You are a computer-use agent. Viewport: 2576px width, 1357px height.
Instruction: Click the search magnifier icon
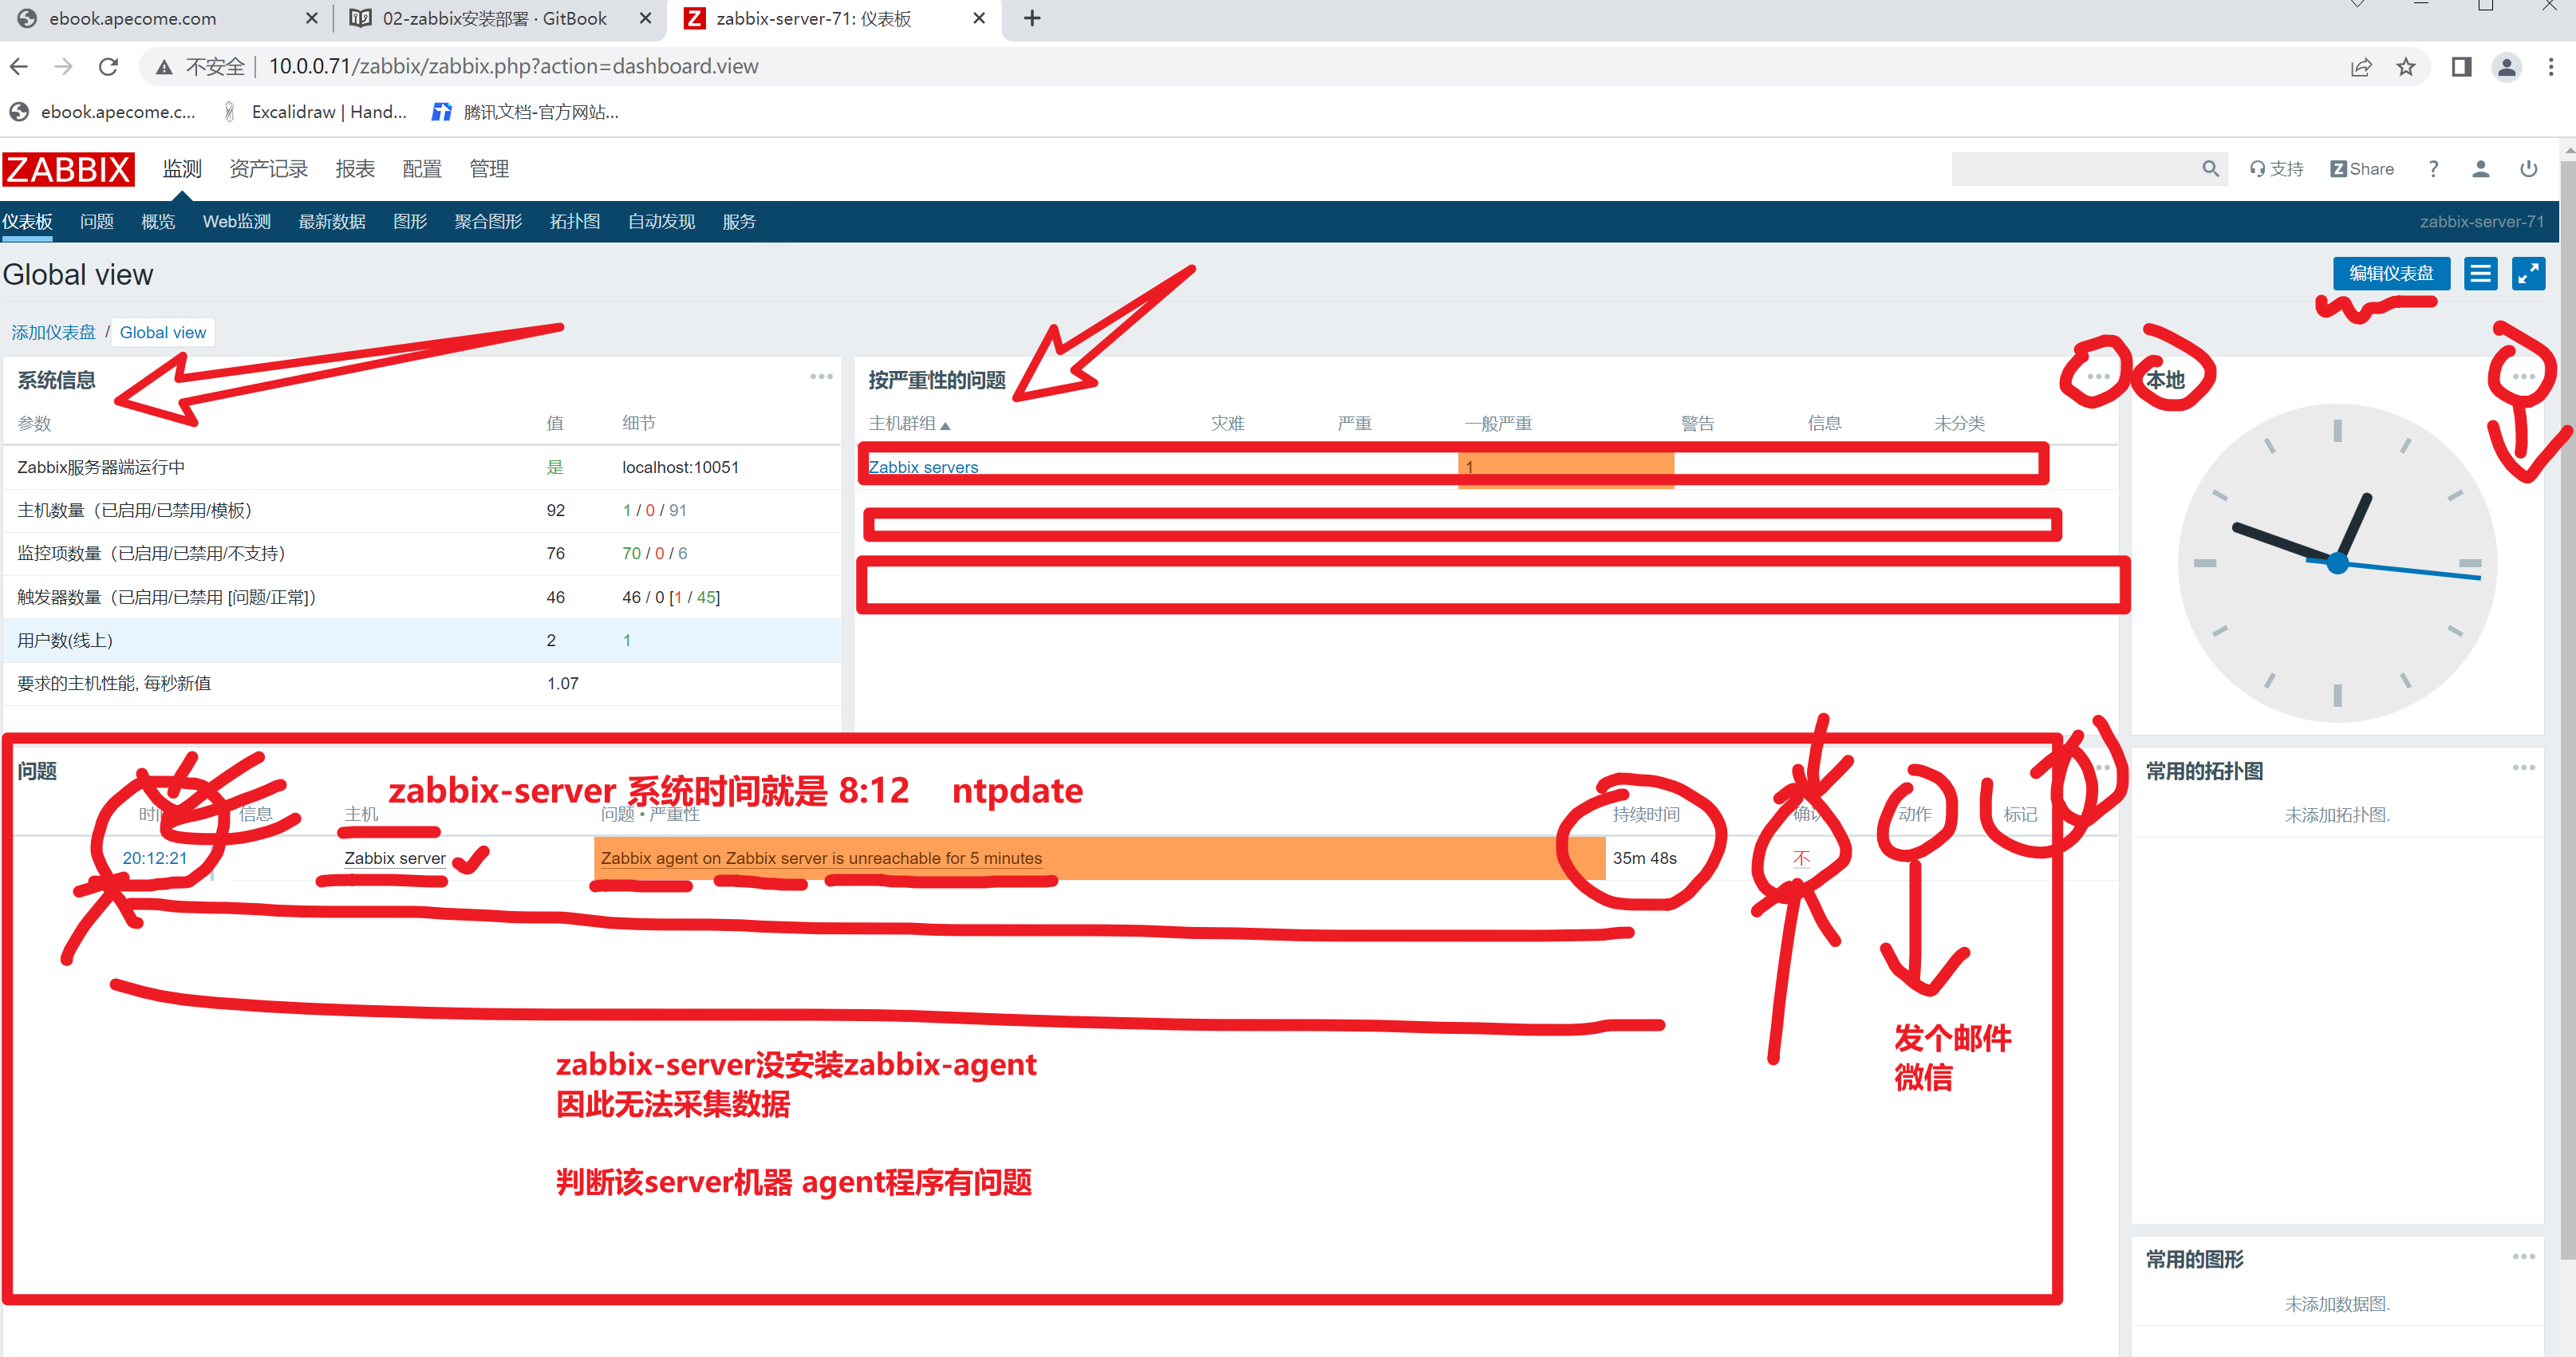[x=2210, y=169]
